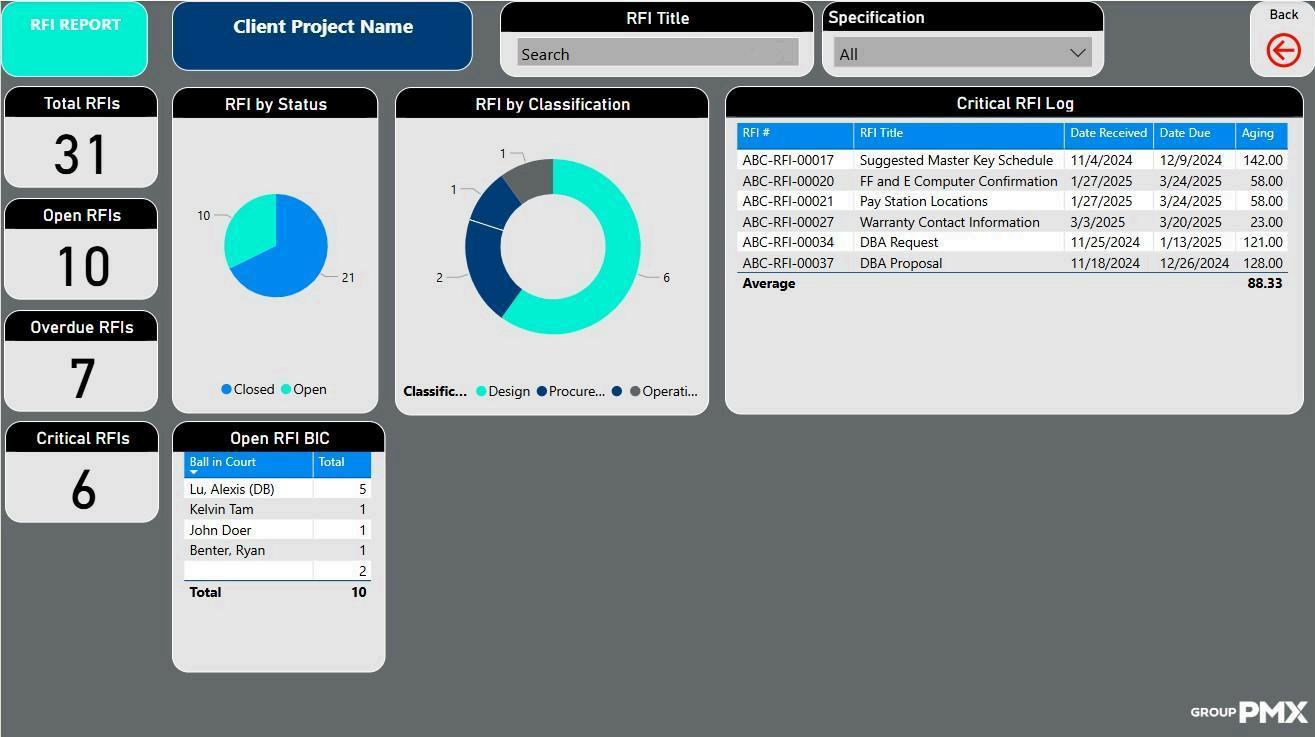Sort by the Date Received column header
The width and height of the screenshot is (1315, 737).
point(1108,134)
